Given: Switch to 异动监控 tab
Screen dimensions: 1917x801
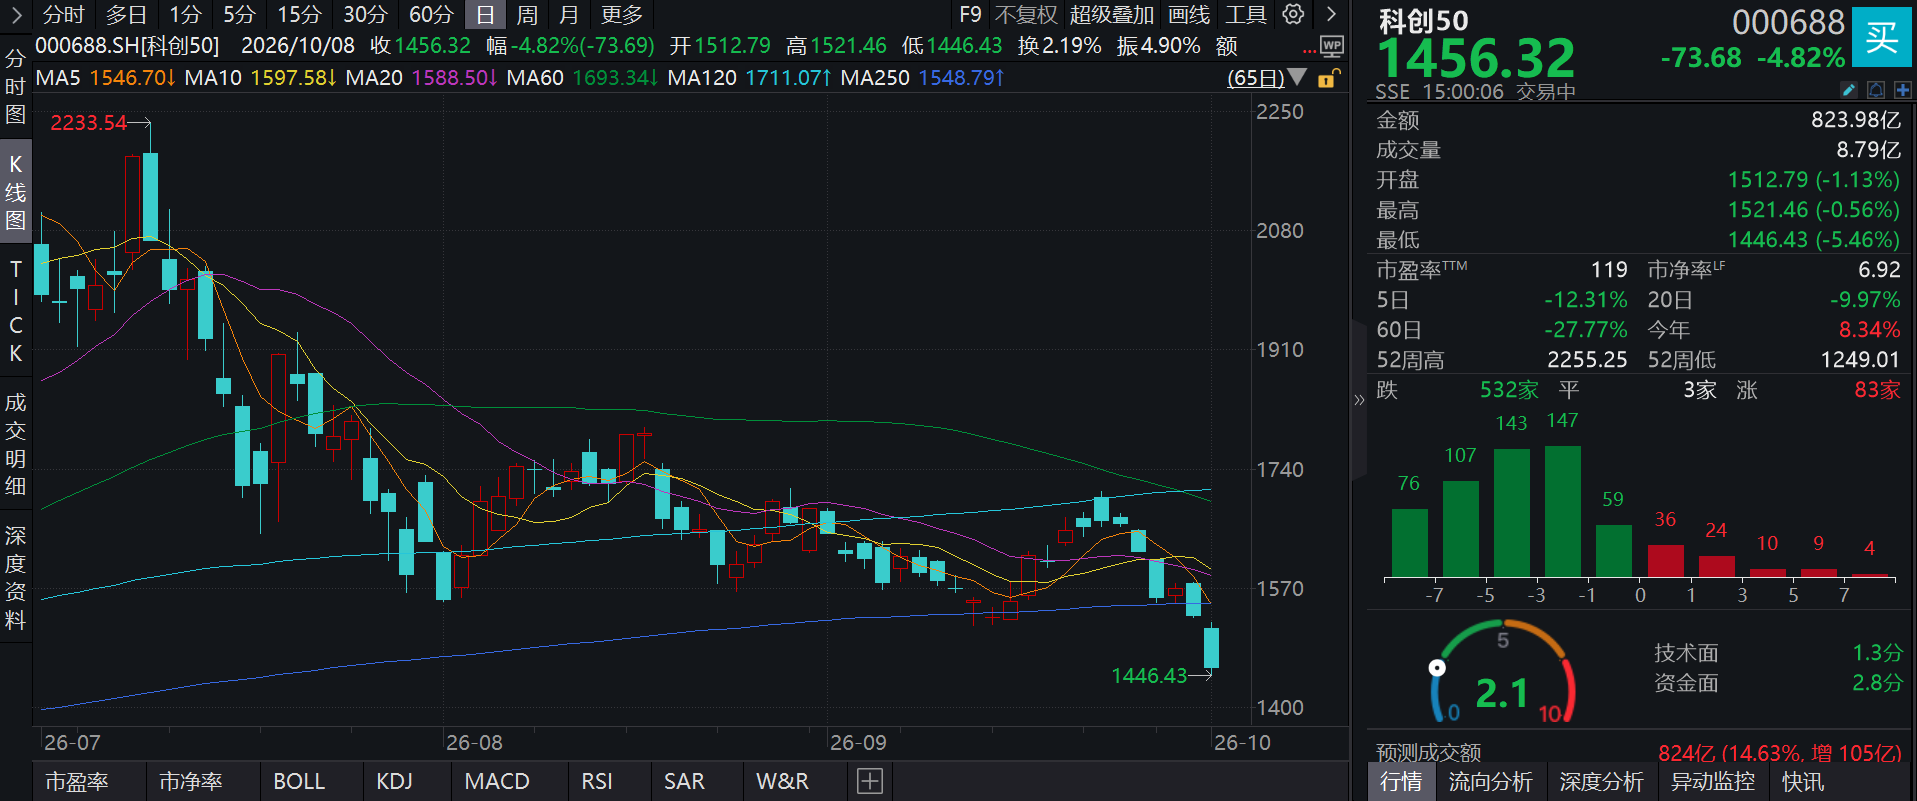Looking at the screenshot, I should click(x=1712, y=781).
